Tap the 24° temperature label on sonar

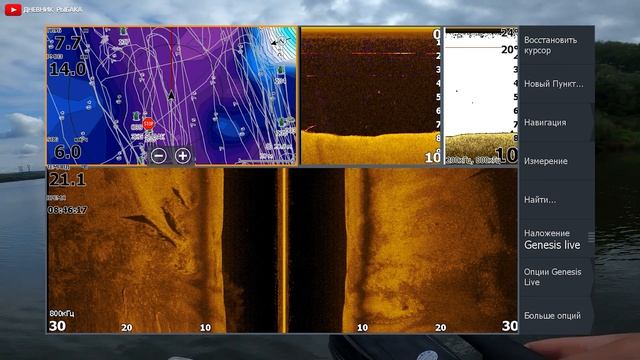[x=509, y=33]
